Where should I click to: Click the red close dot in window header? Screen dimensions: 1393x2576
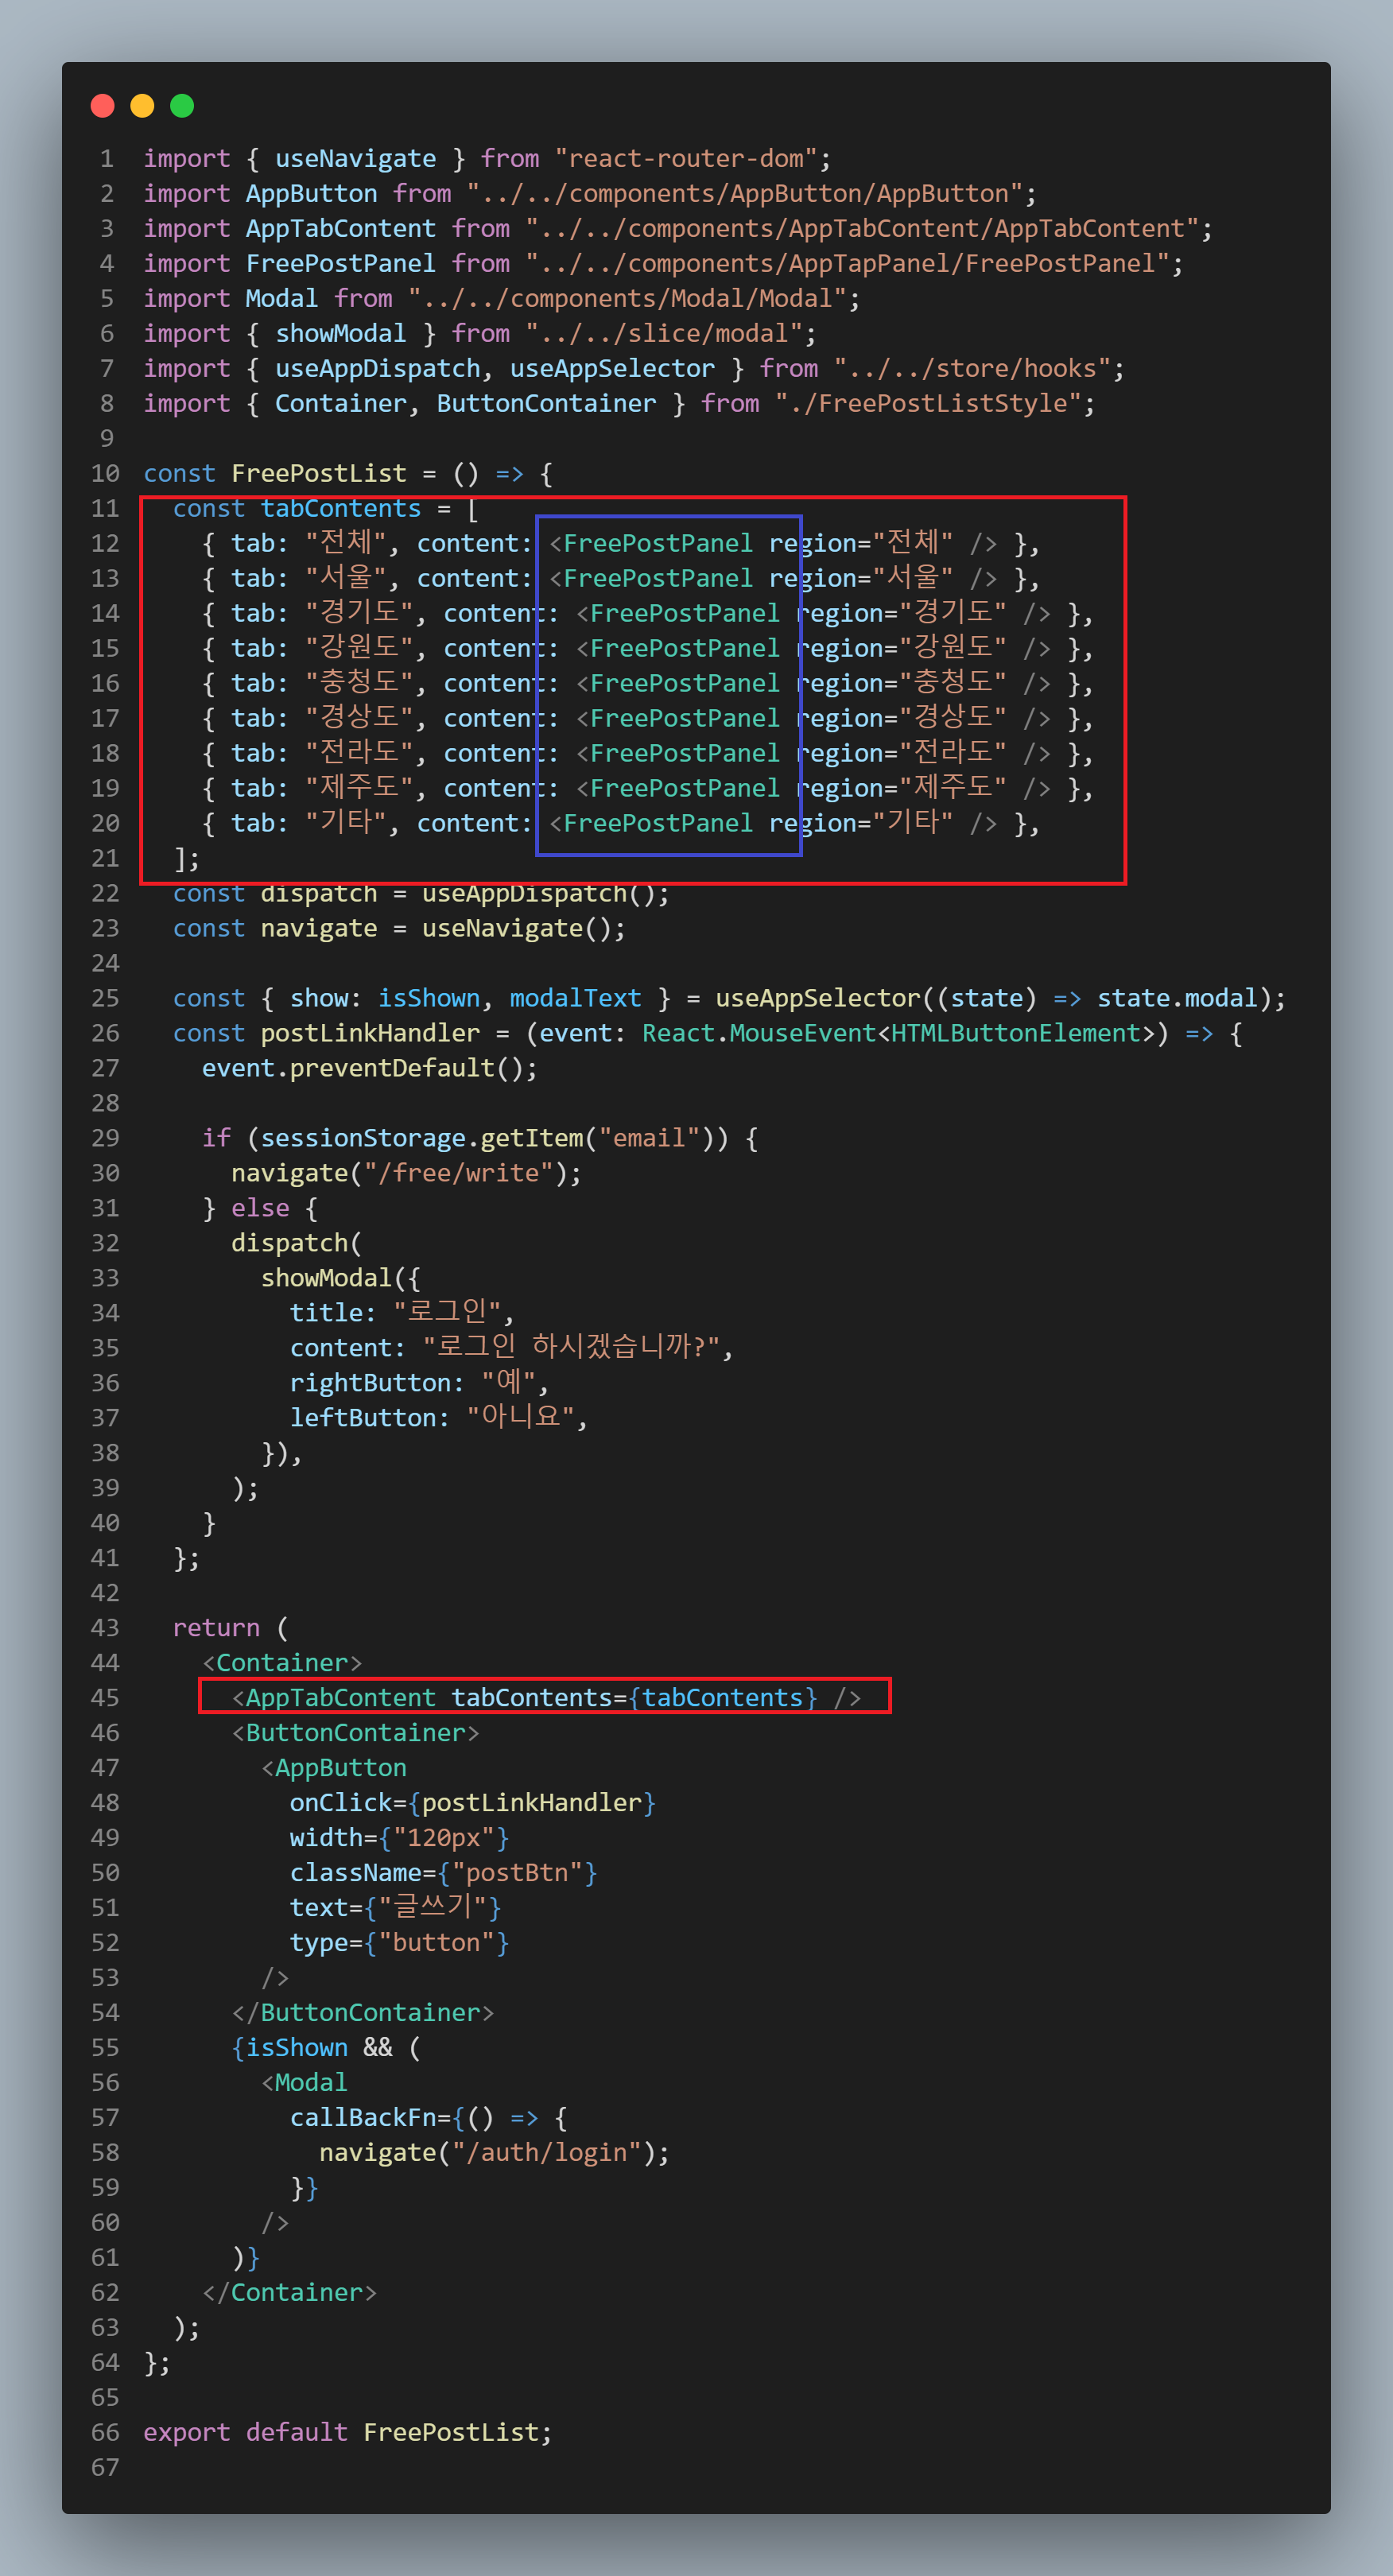click(102, 106)
